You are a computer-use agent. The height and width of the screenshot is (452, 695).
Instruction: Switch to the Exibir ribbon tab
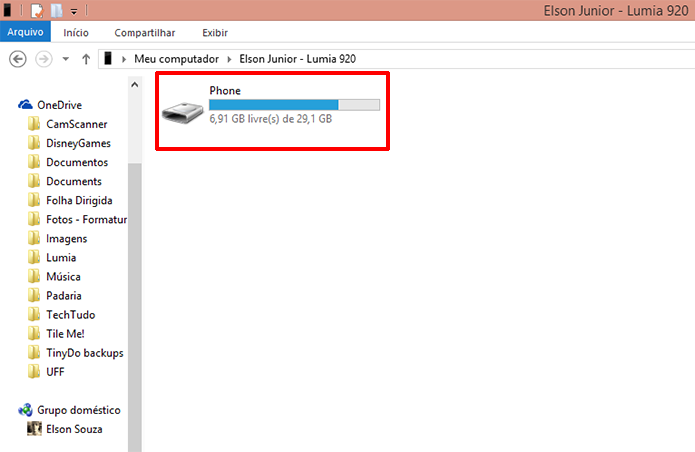point(215,32)
